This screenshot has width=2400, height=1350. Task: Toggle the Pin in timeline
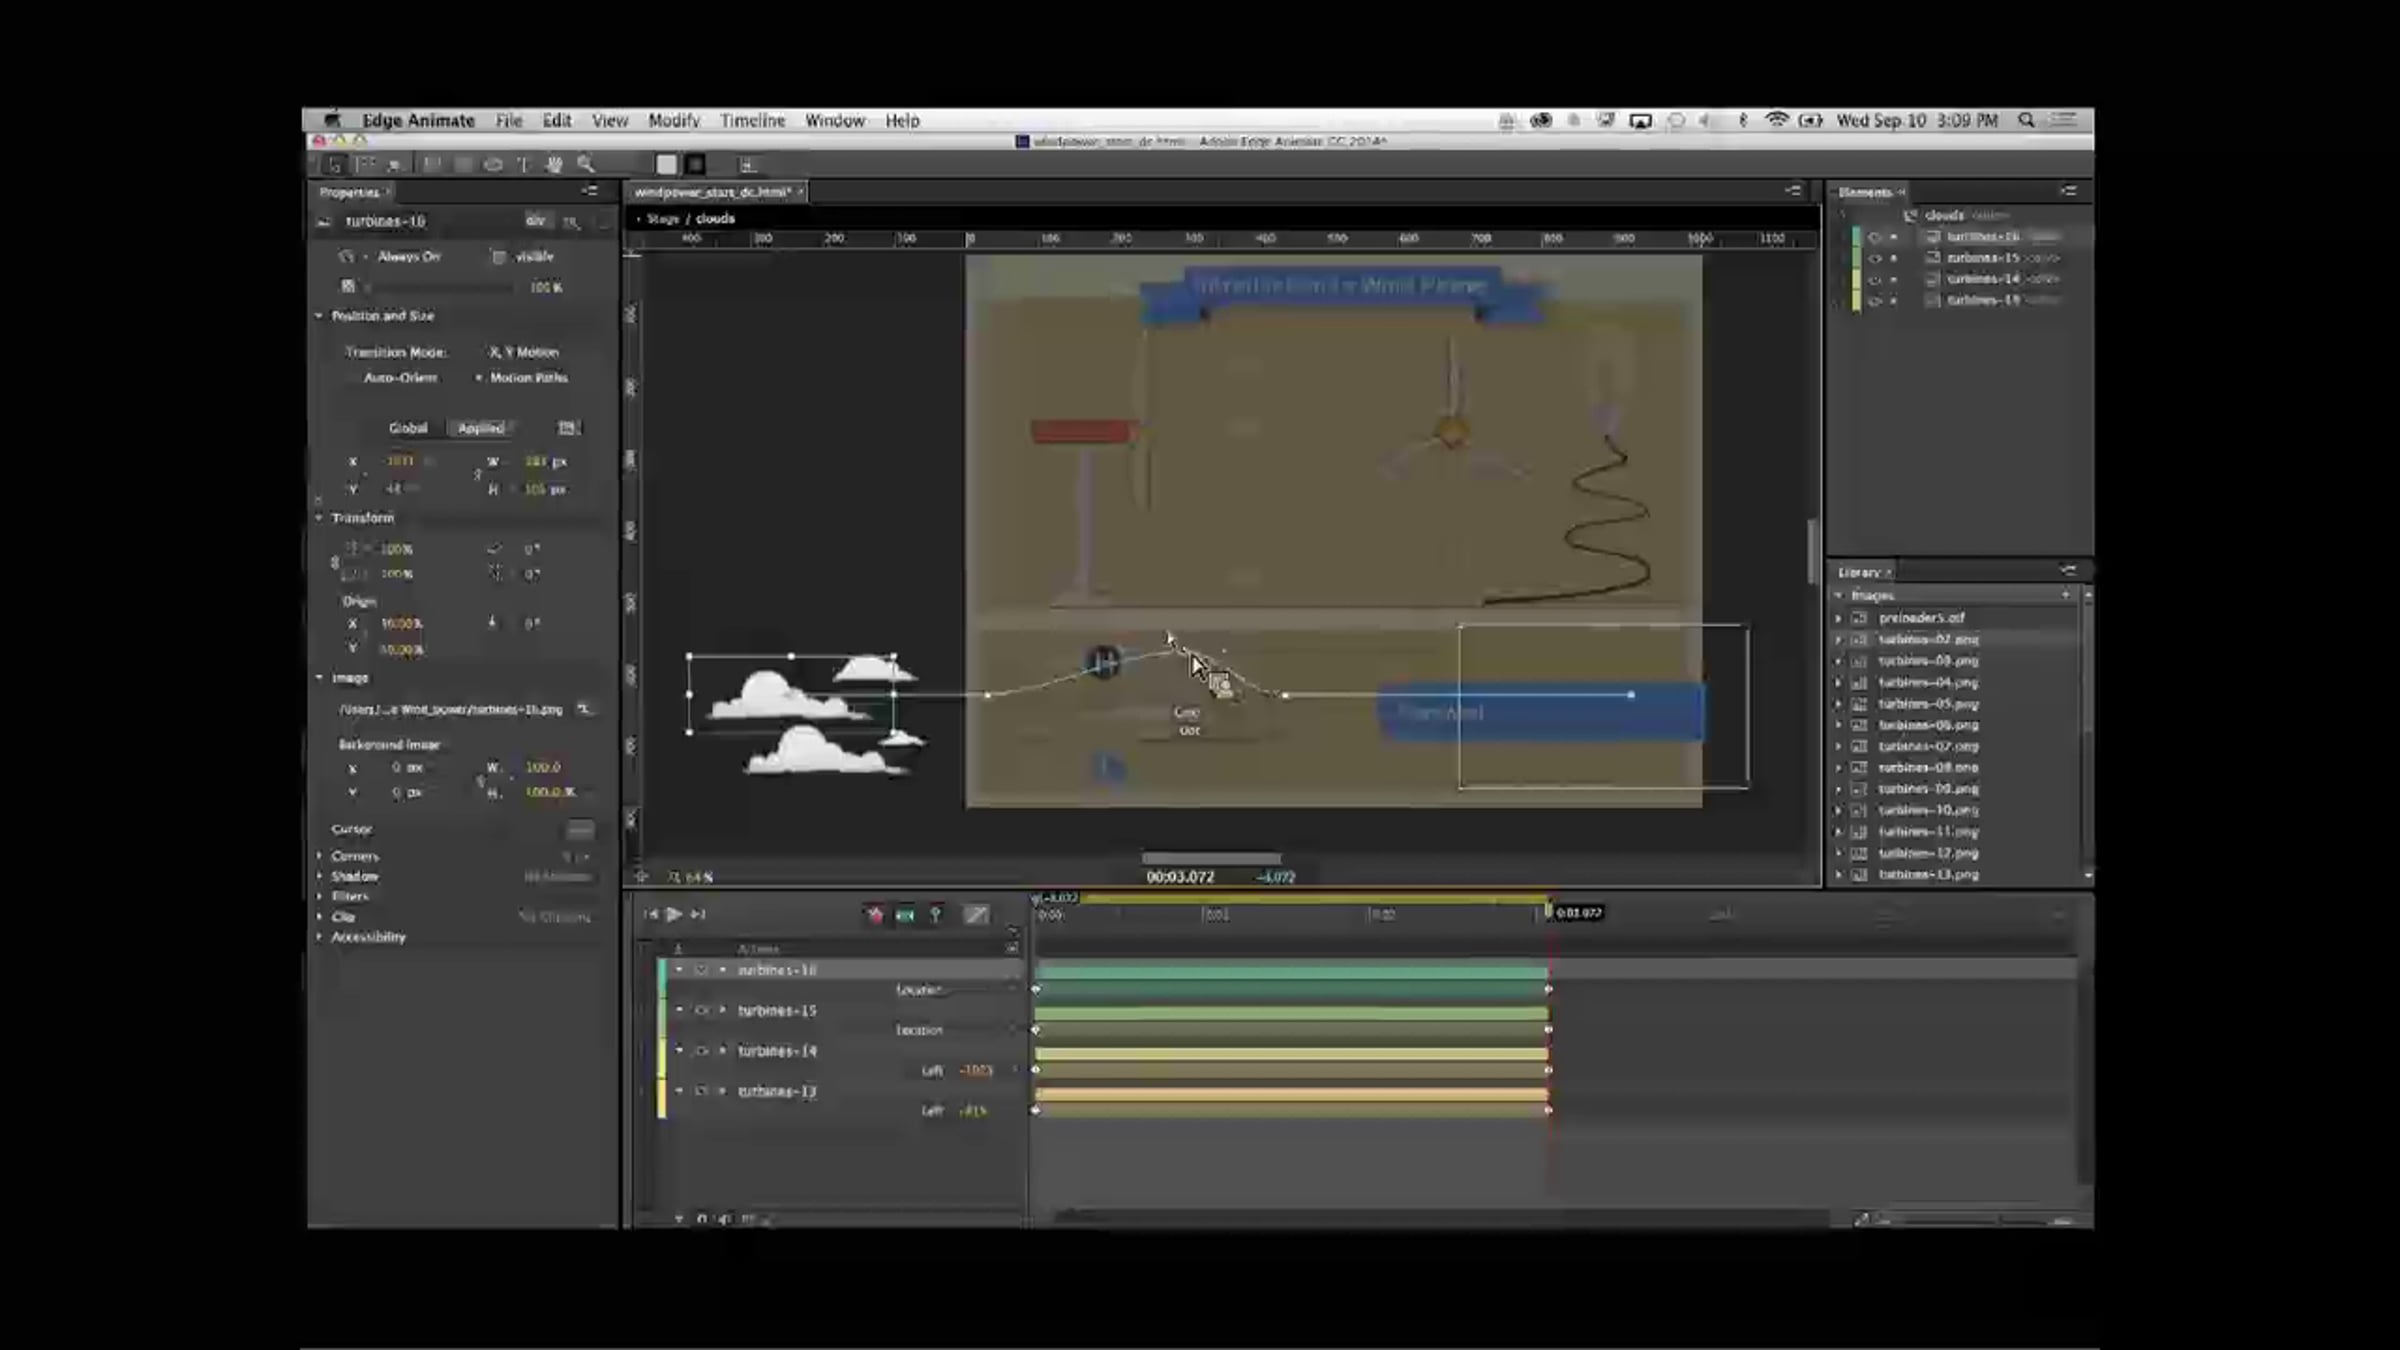coord(936,914)
